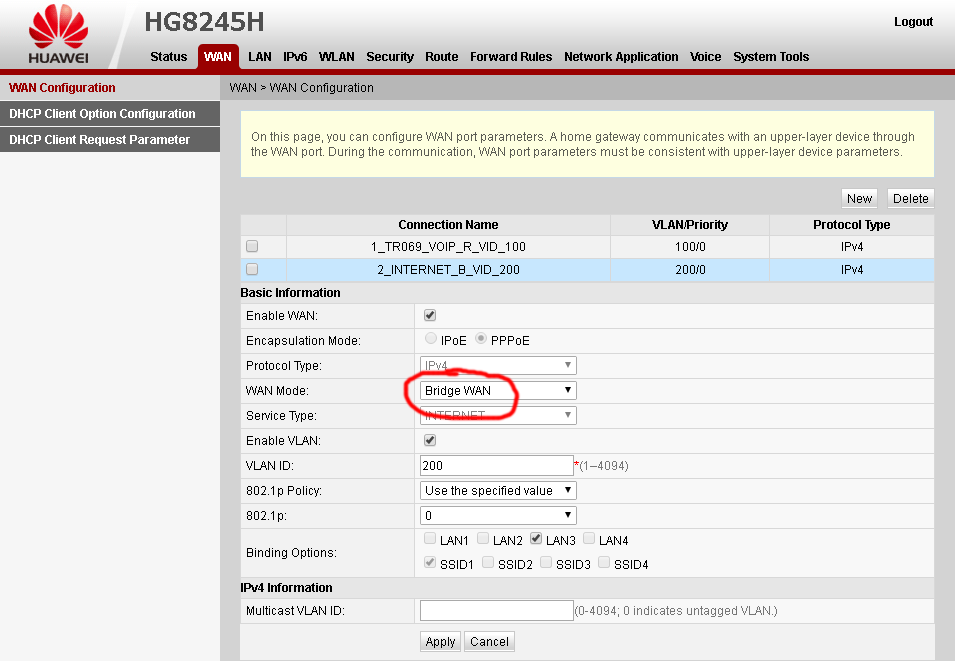Viewport: 955px width, 661px height.
Task: Click the New button
Action: tap(859, 199)
